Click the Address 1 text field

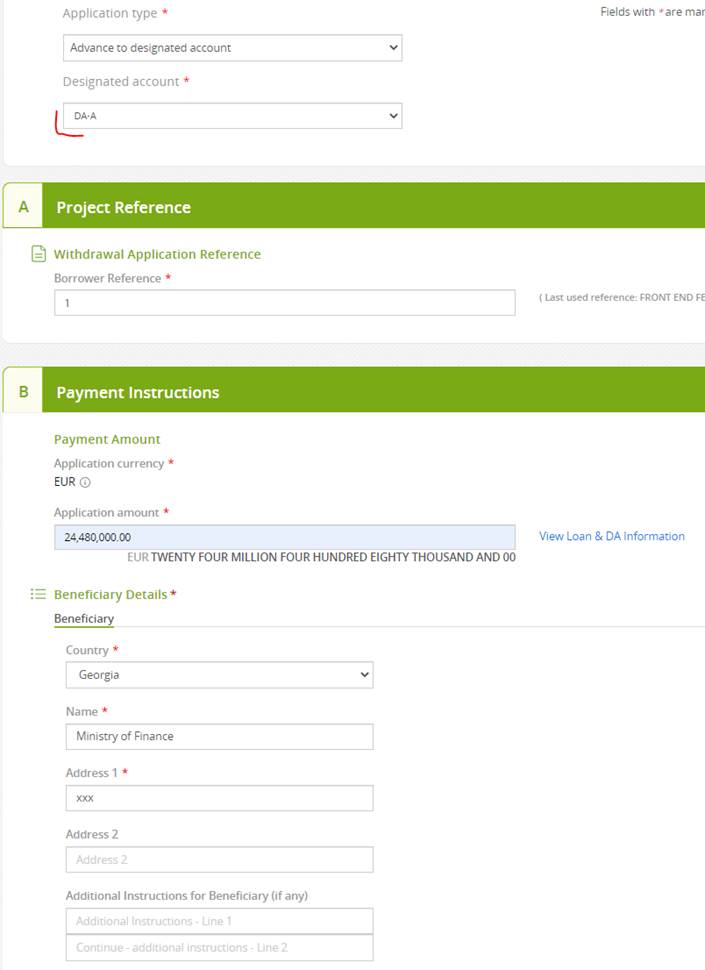[219, 798]
